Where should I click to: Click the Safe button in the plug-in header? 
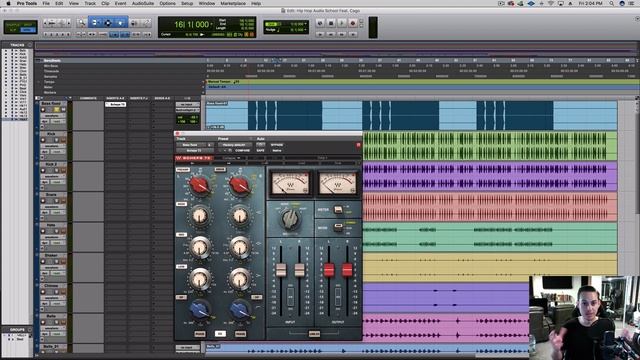pos(260,151)
